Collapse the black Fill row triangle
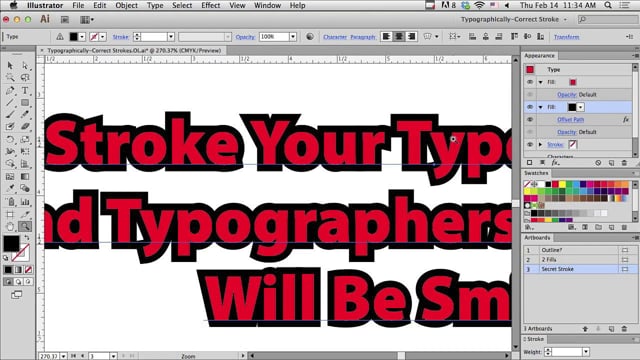 tap(541, 107)
